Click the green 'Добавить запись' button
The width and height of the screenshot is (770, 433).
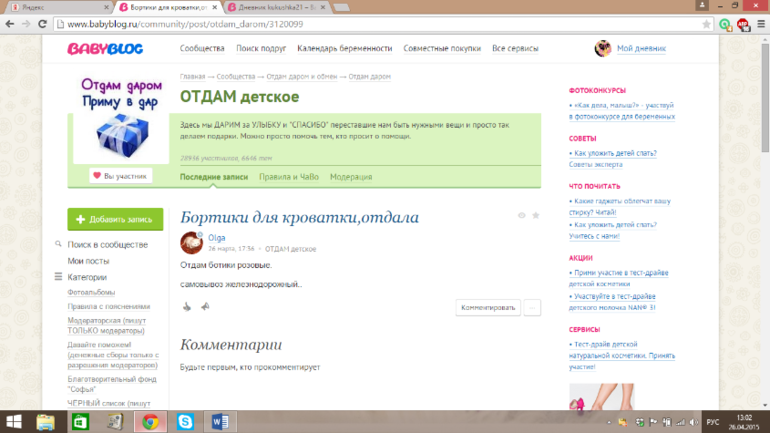[115, 219]
